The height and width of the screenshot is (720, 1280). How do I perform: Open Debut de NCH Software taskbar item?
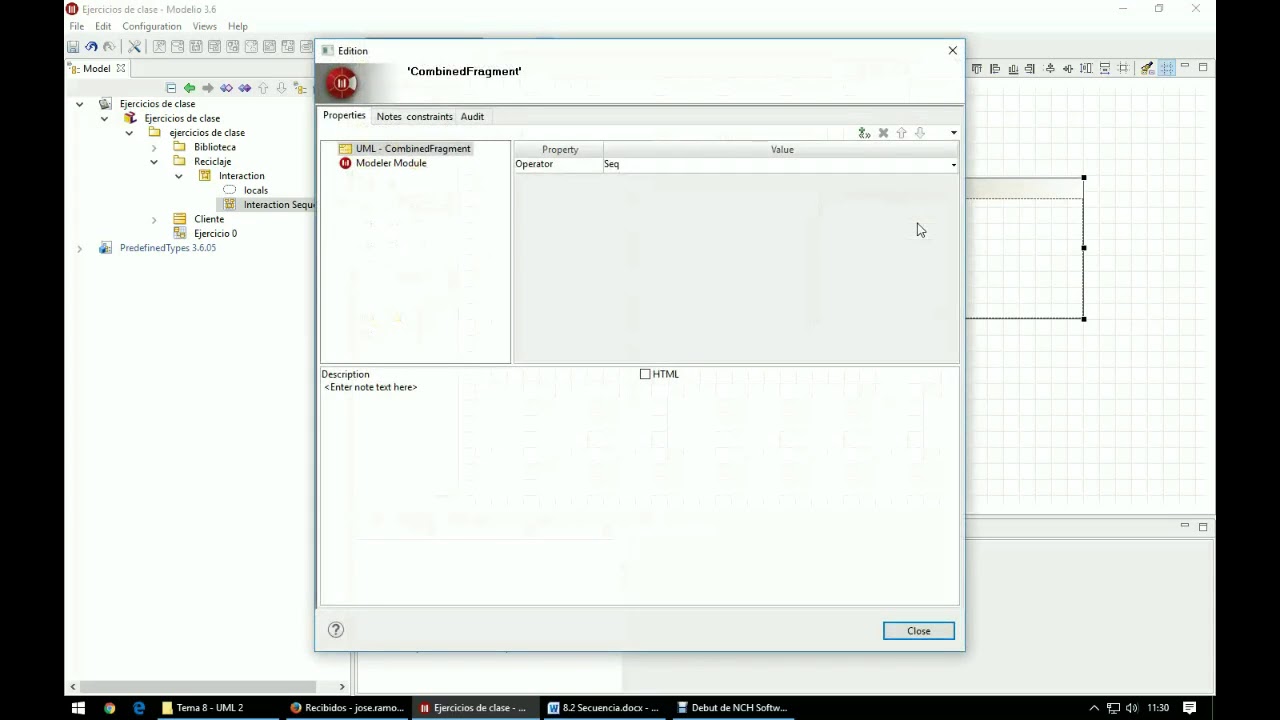tap(732, 708)
